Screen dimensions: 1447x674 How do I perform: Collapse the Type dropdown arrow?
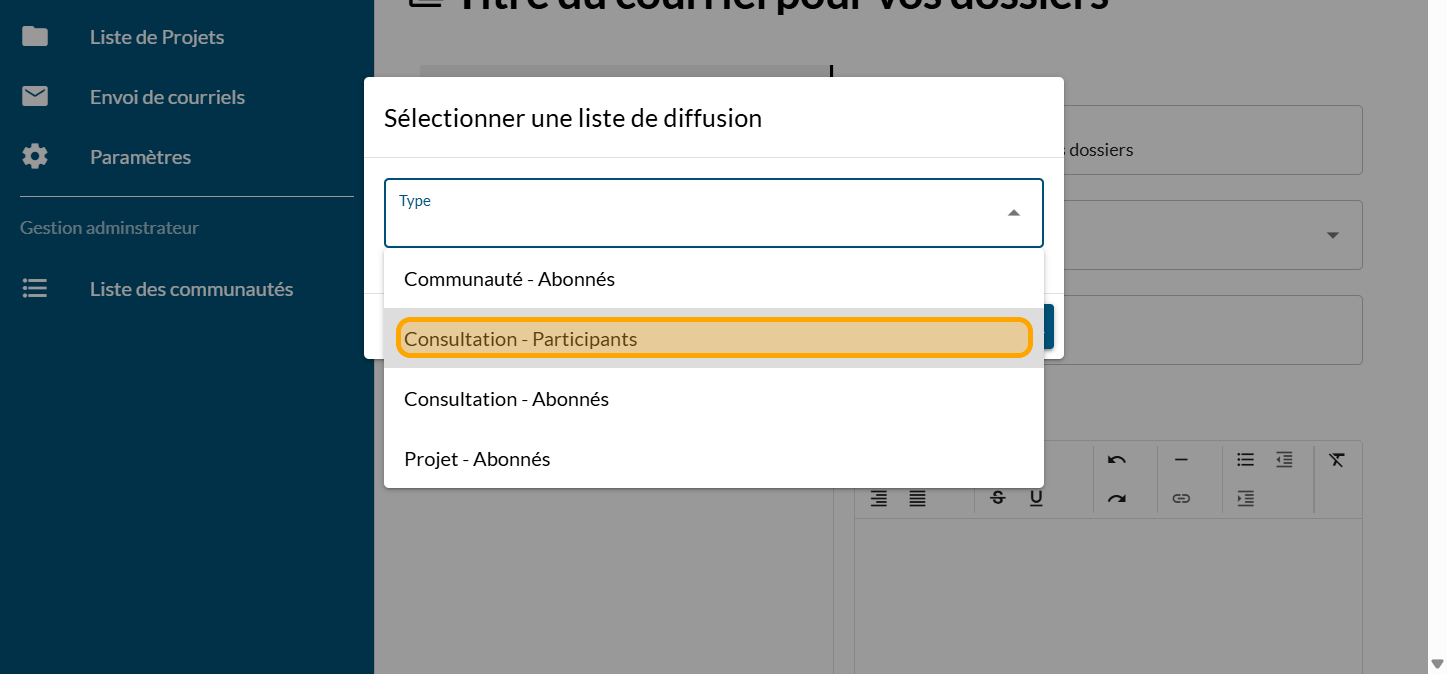pyautogui.click(x=1014, y=213)
